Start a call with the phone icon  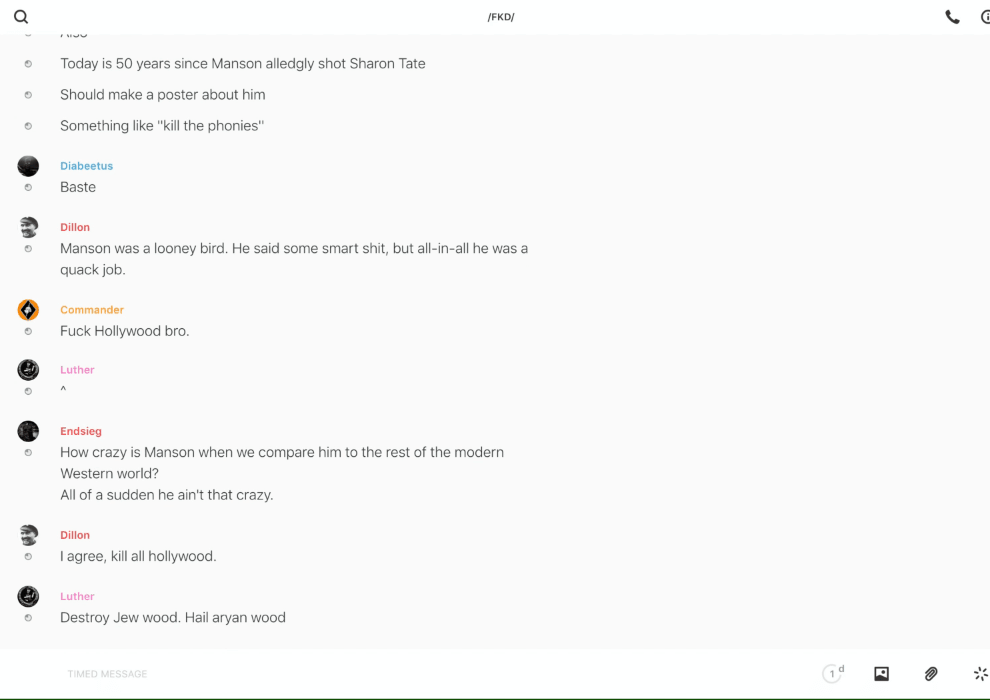[x=952, y=17]
